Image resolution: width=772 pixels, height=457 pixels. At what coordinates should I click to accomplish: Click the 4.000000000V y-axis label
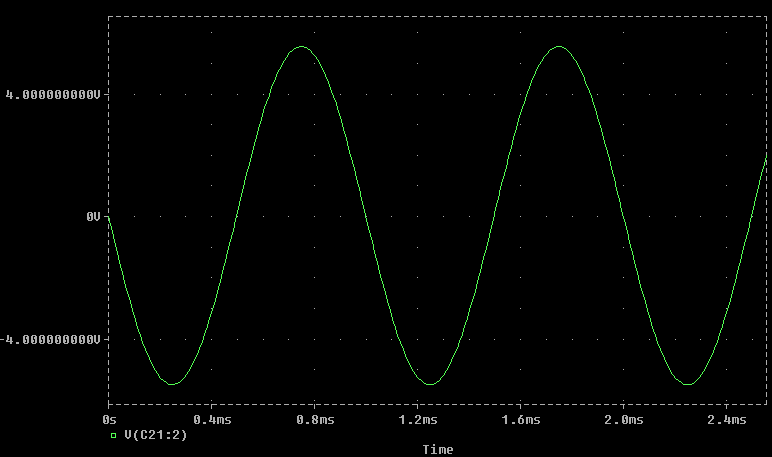53,95
